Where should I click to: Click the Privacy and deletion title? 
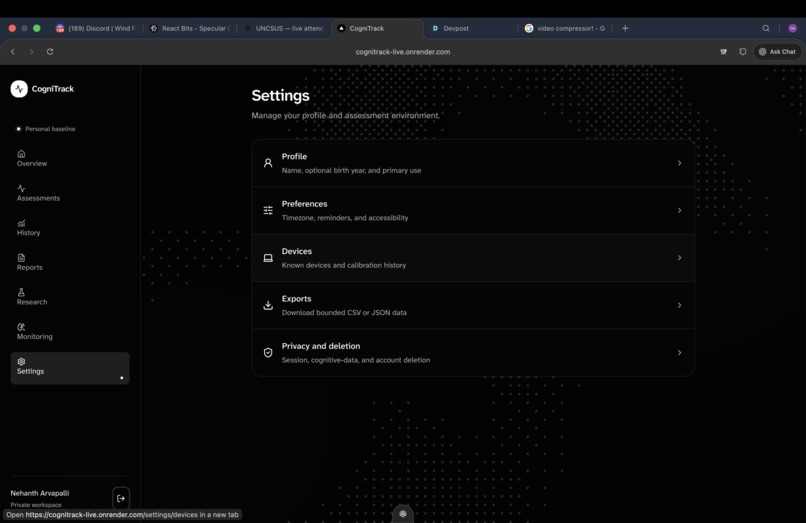coord(321,346)
